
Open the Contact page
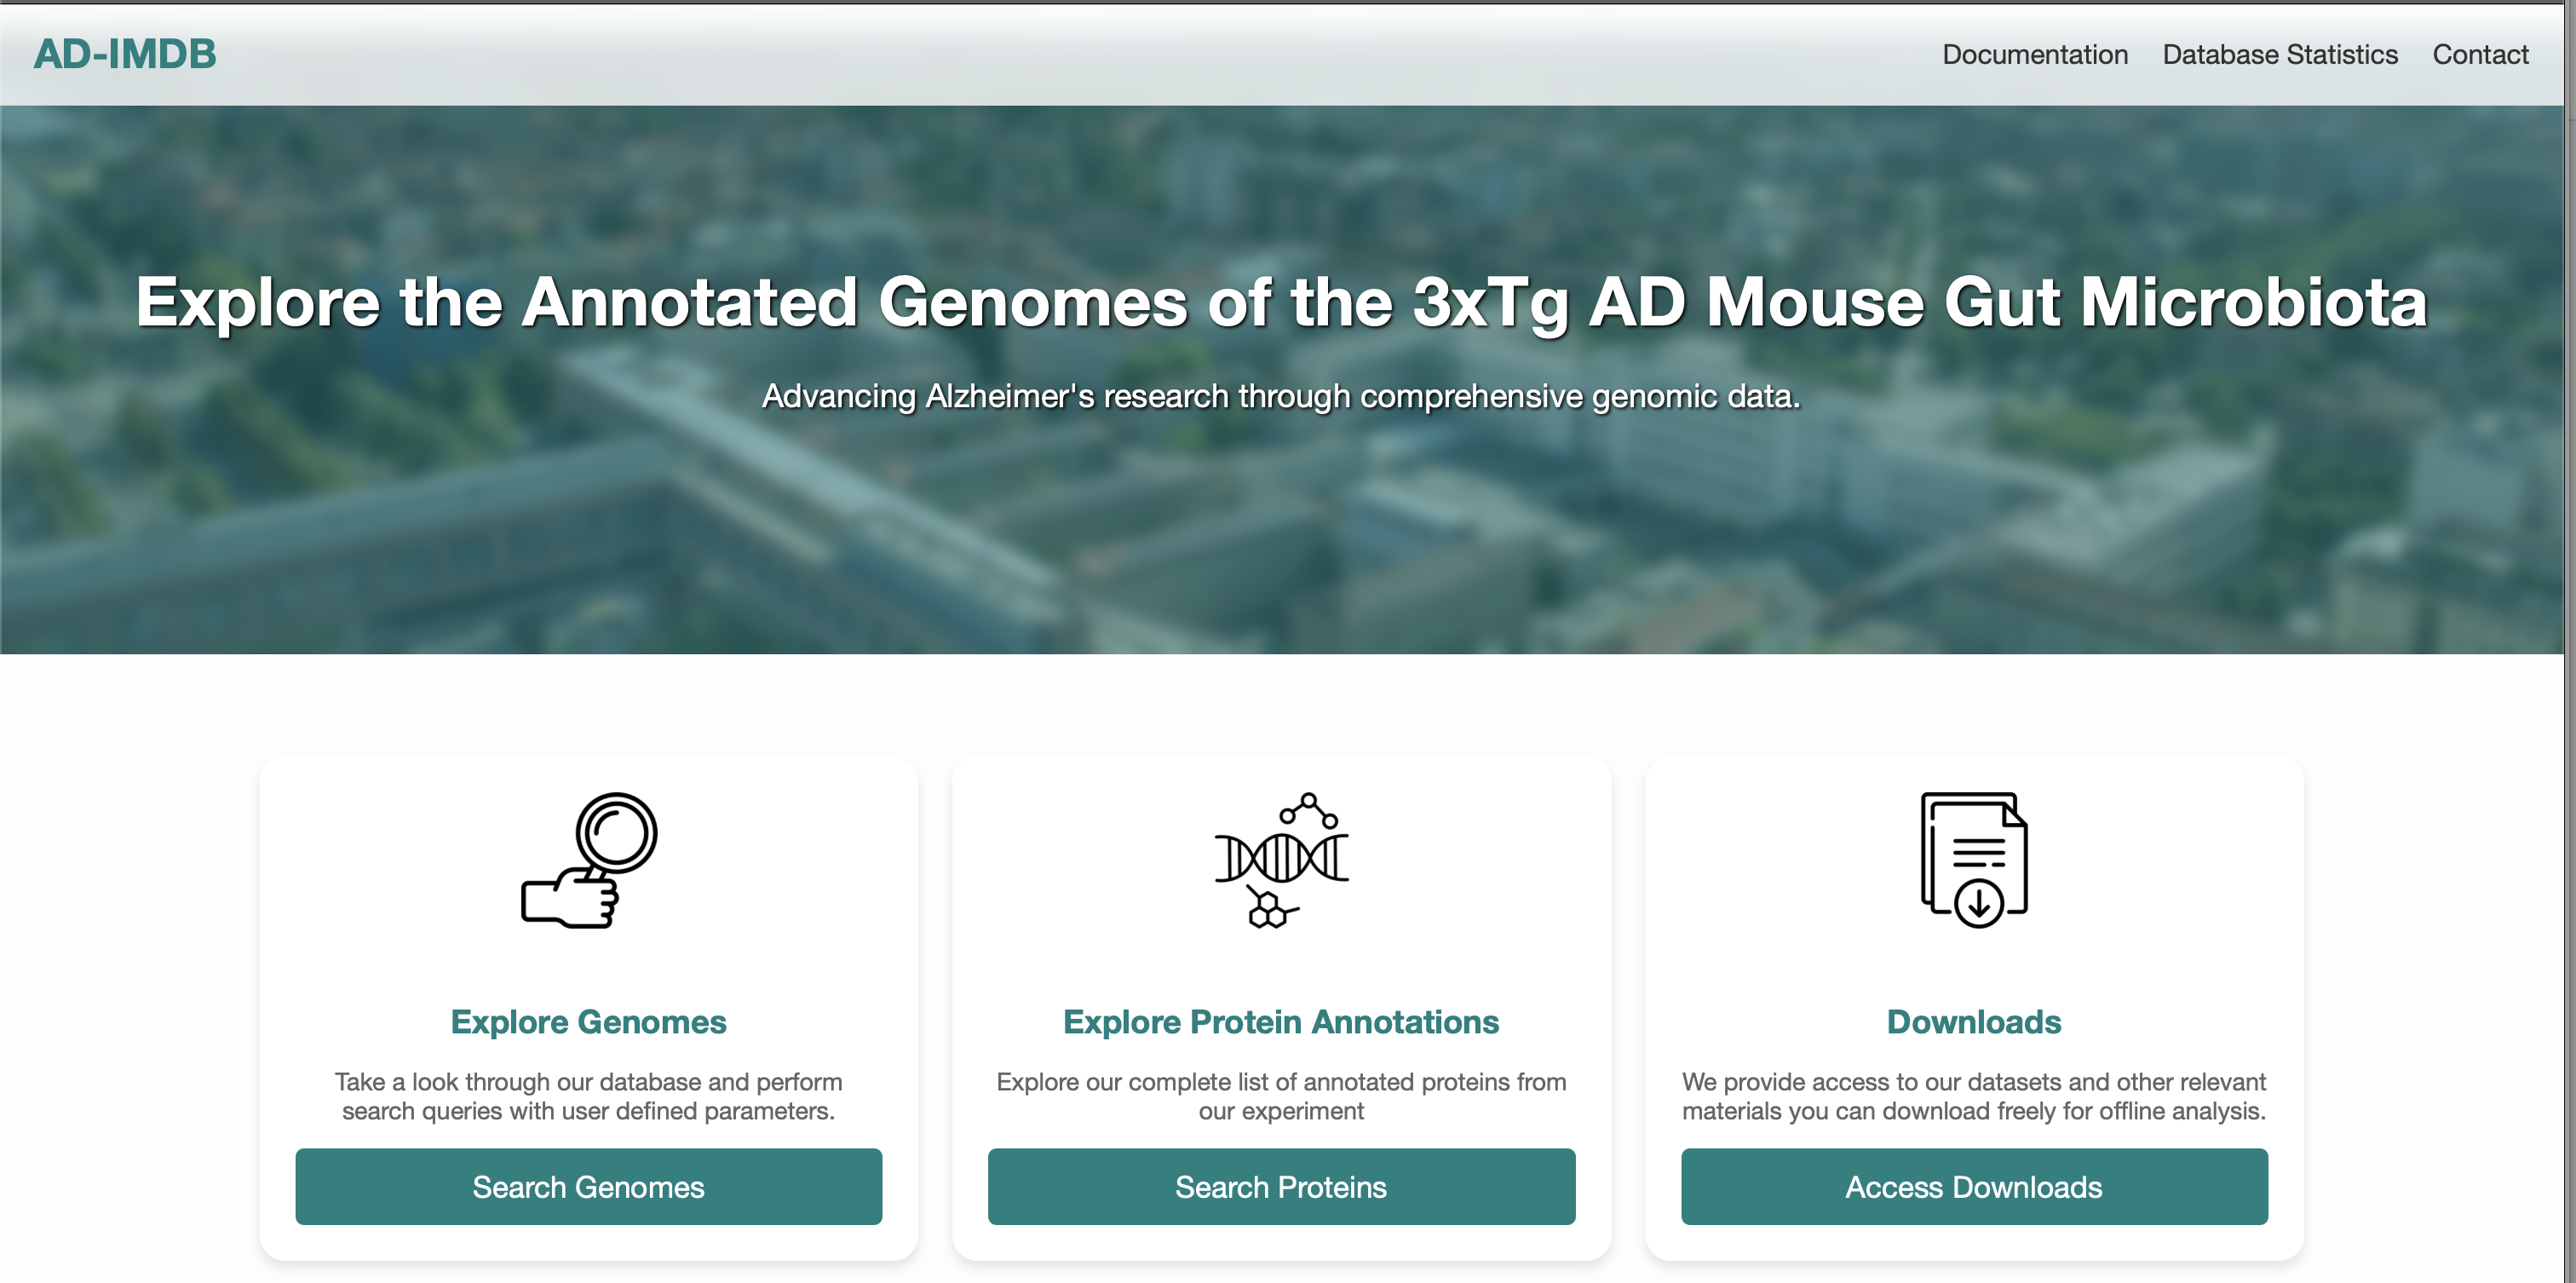coord(2481,54)
